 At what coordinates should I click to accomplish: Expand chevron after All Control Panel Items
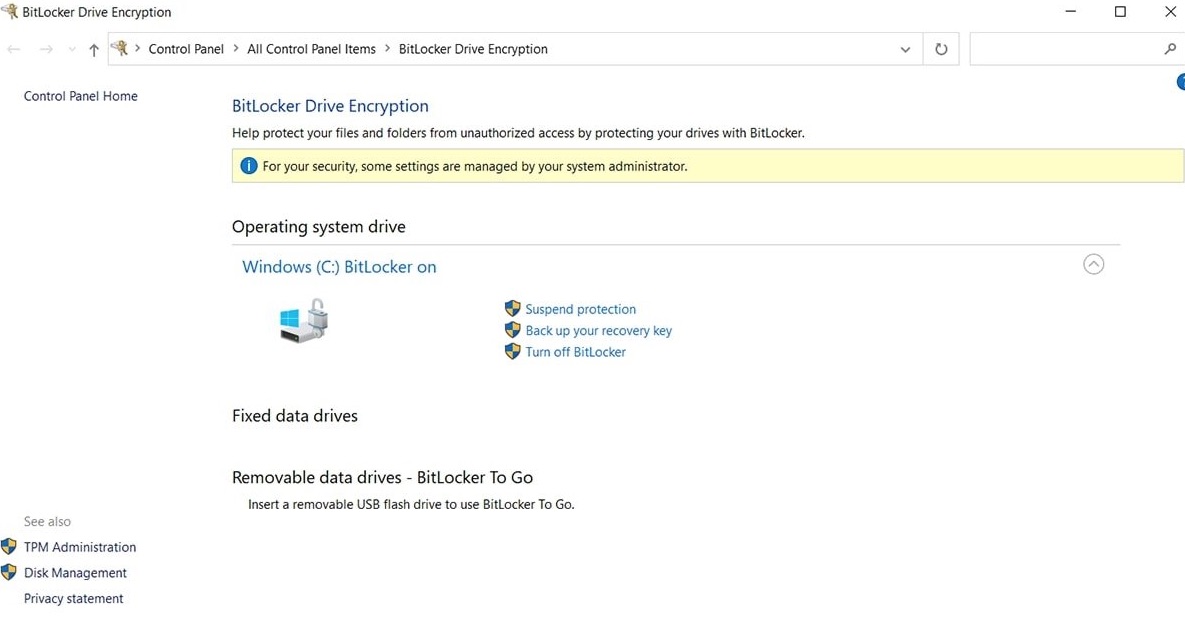(388, 48)
